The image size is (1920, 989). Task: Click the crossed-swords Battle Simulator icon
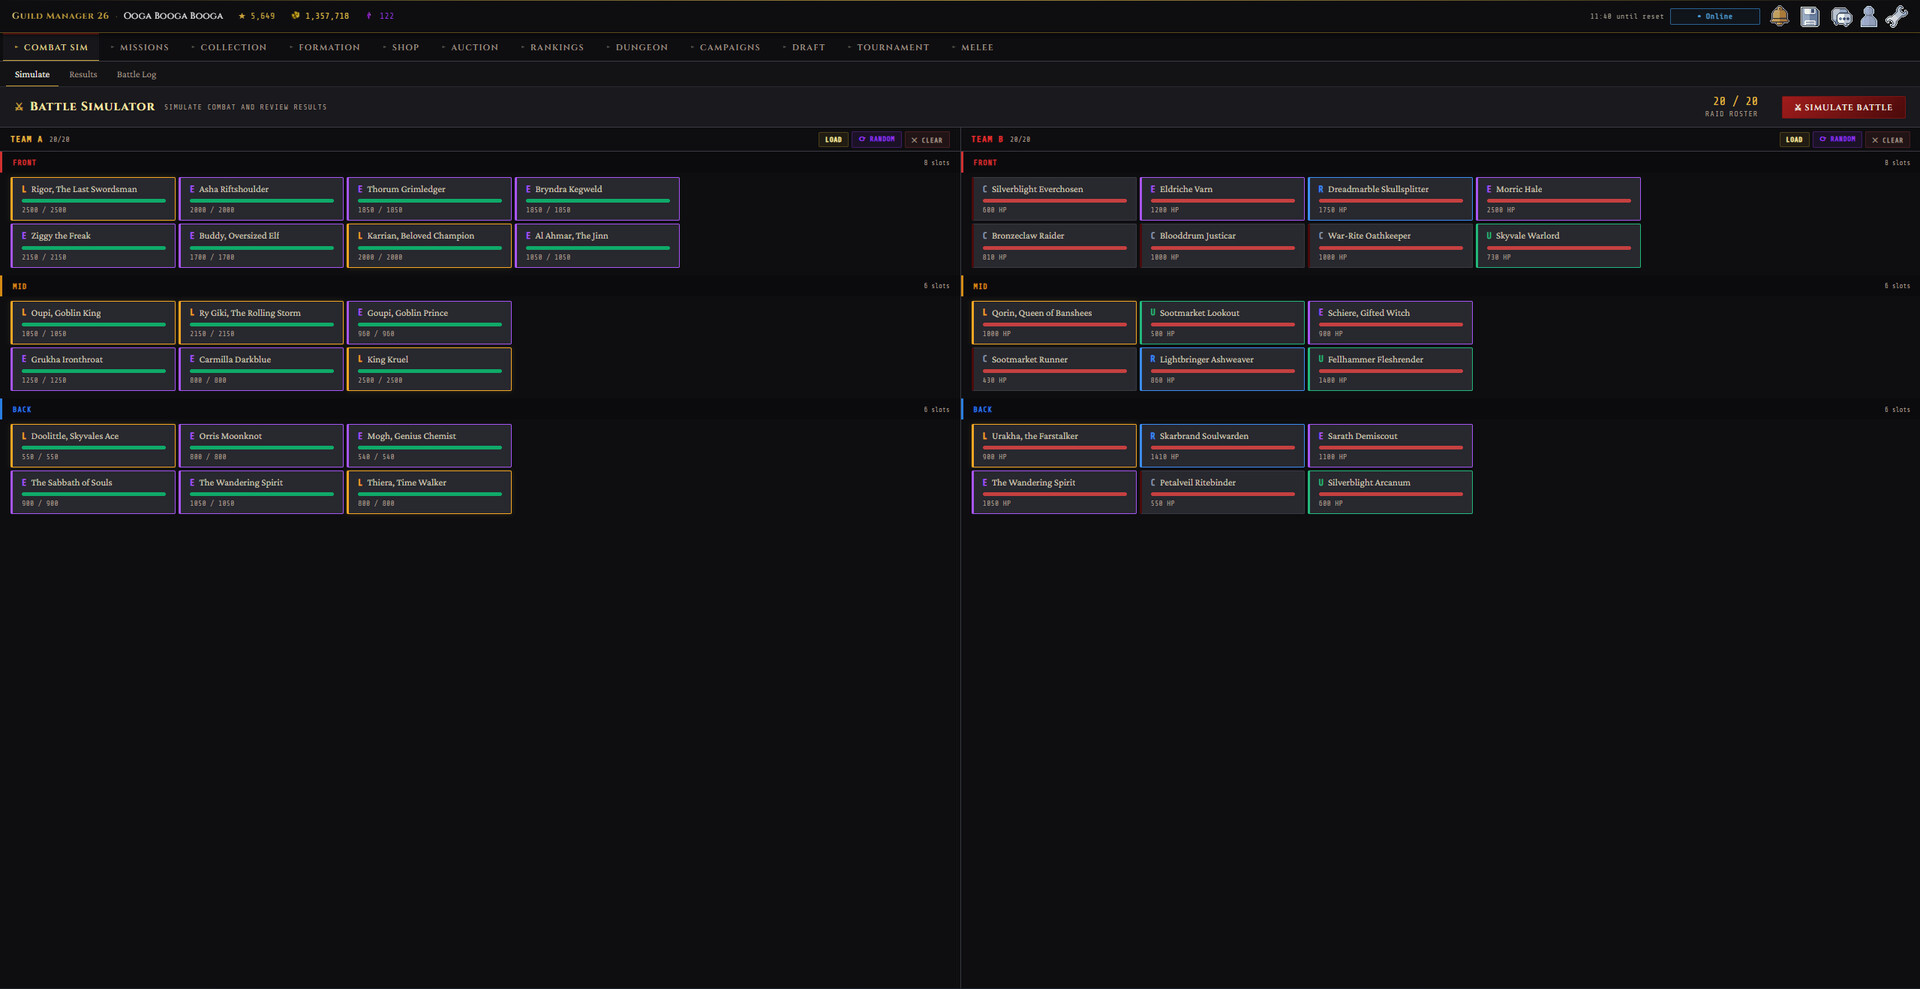click(x=20, y=107)
